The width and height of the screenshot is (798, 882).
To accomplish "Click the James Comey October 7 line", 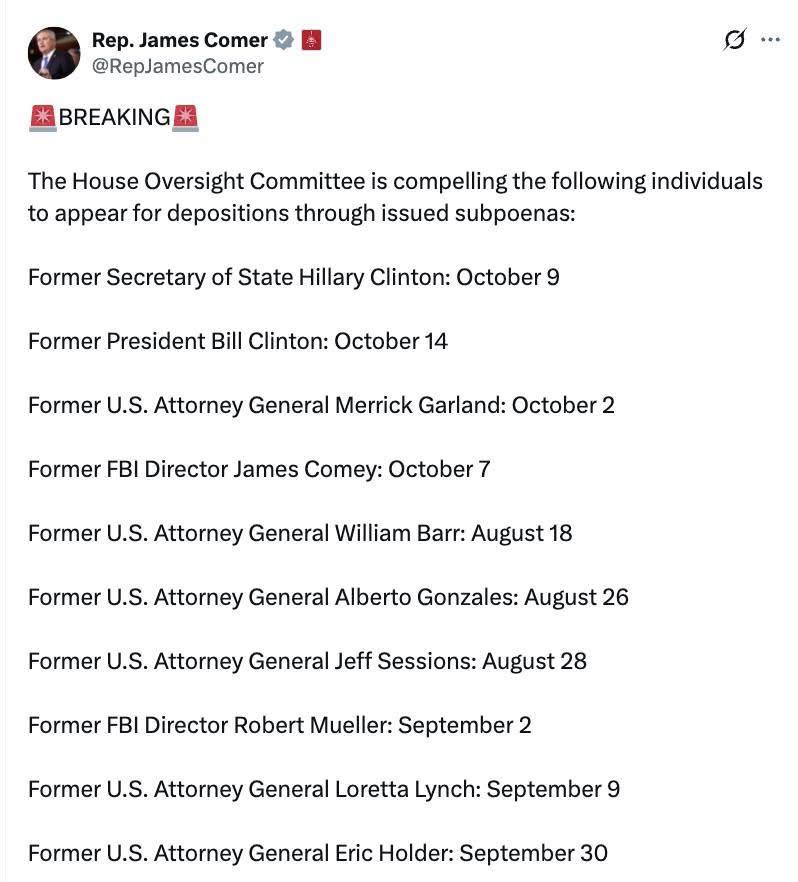I will 259,469.
